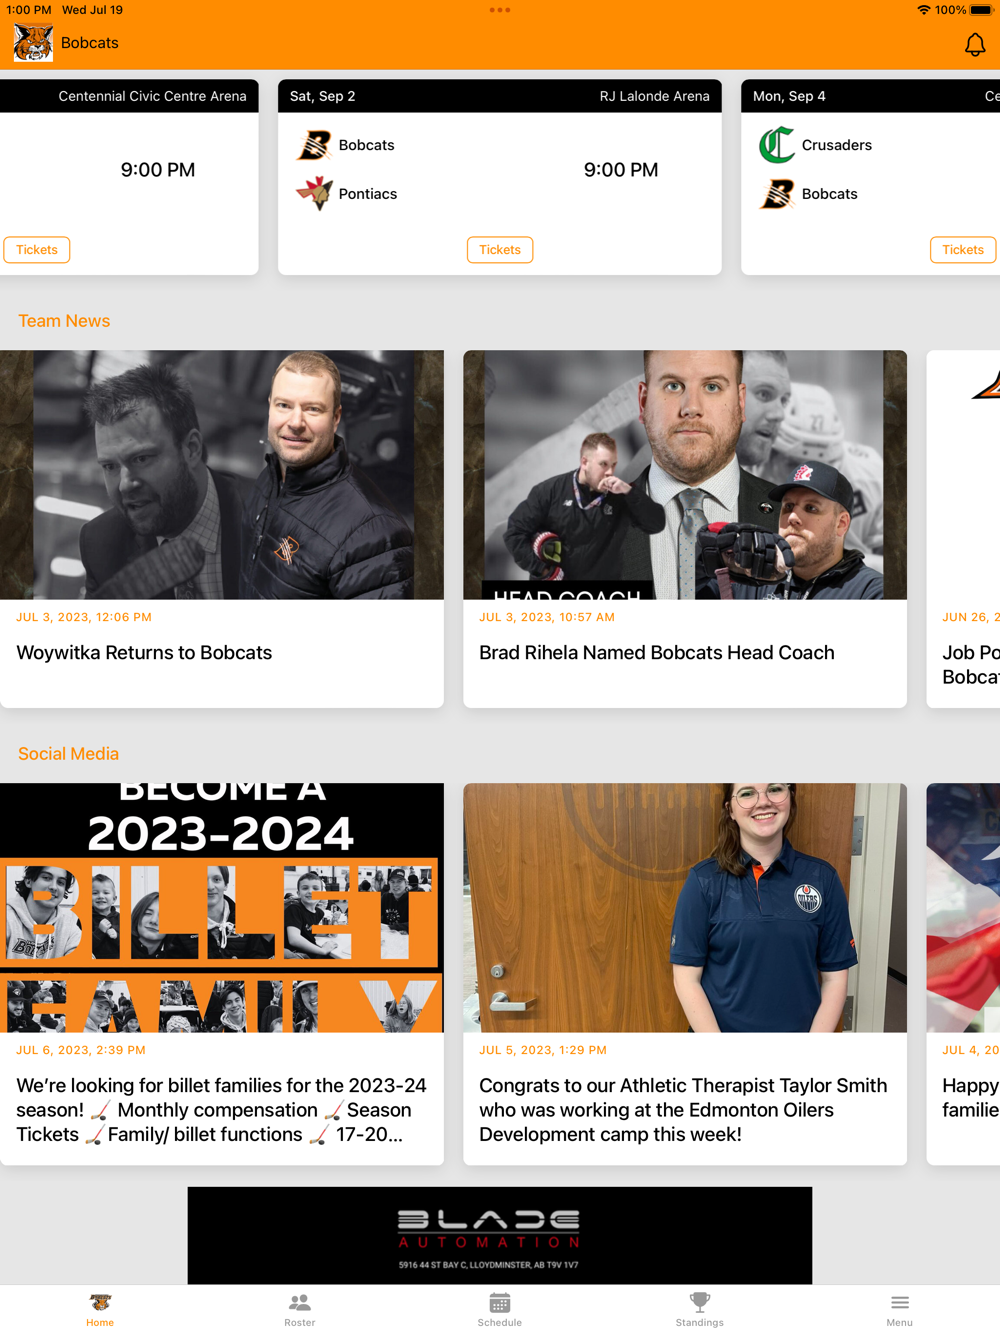Tap the Bobcats logo in Sep 2 game

[x=315, y=145]
